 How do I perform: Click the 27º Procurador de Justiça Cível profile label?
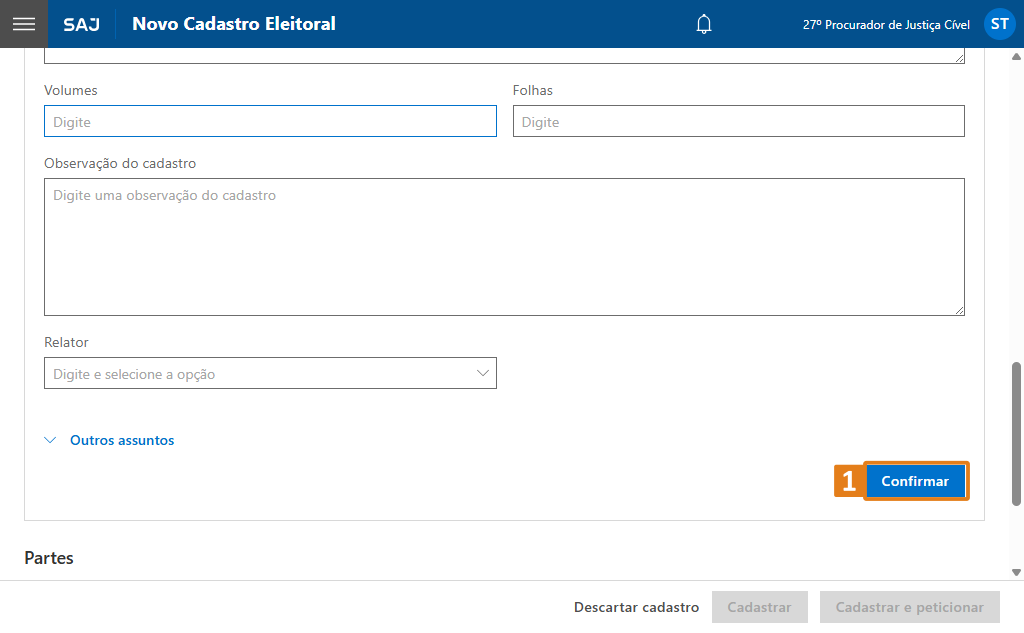click(x=886, y=24)
